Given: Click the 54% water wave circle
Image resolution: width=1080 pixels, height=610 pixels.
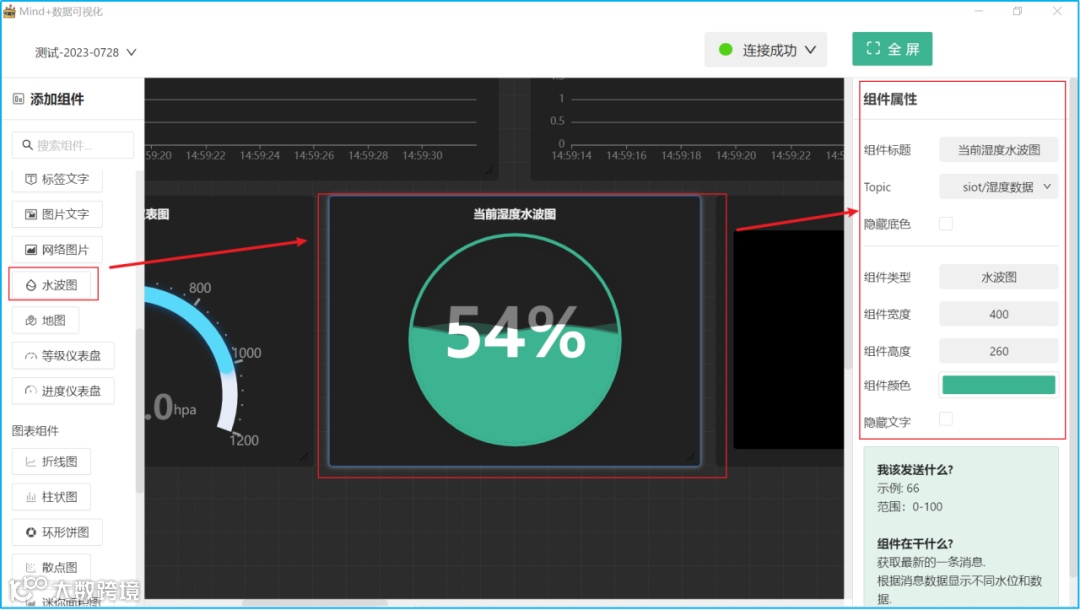Looking at the screenshot, I should point(515,339).
